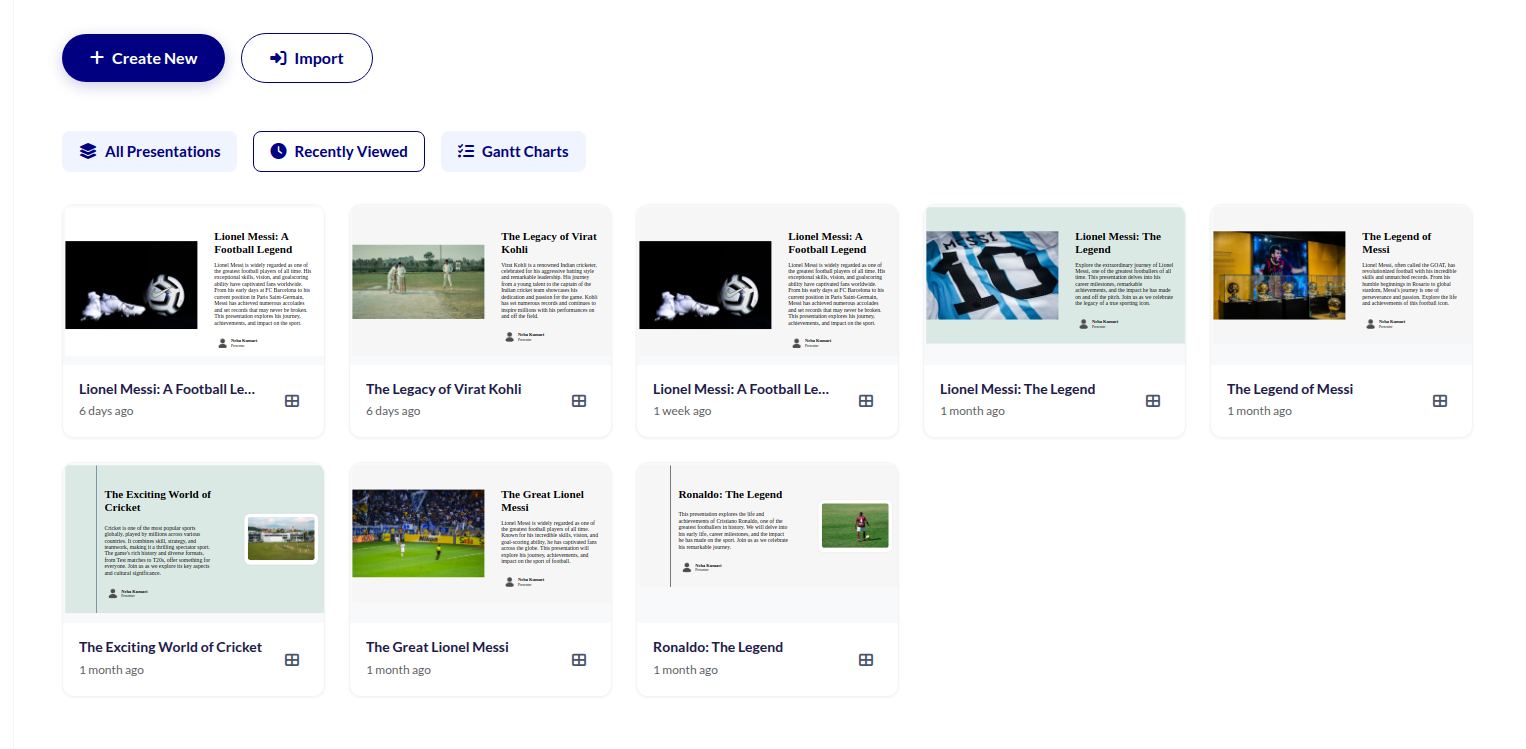The width and height of the screenshot is (1526, 749).
Task: Click the grid icon on Lionel Messi: The Legend
Action: [1153, 400]
